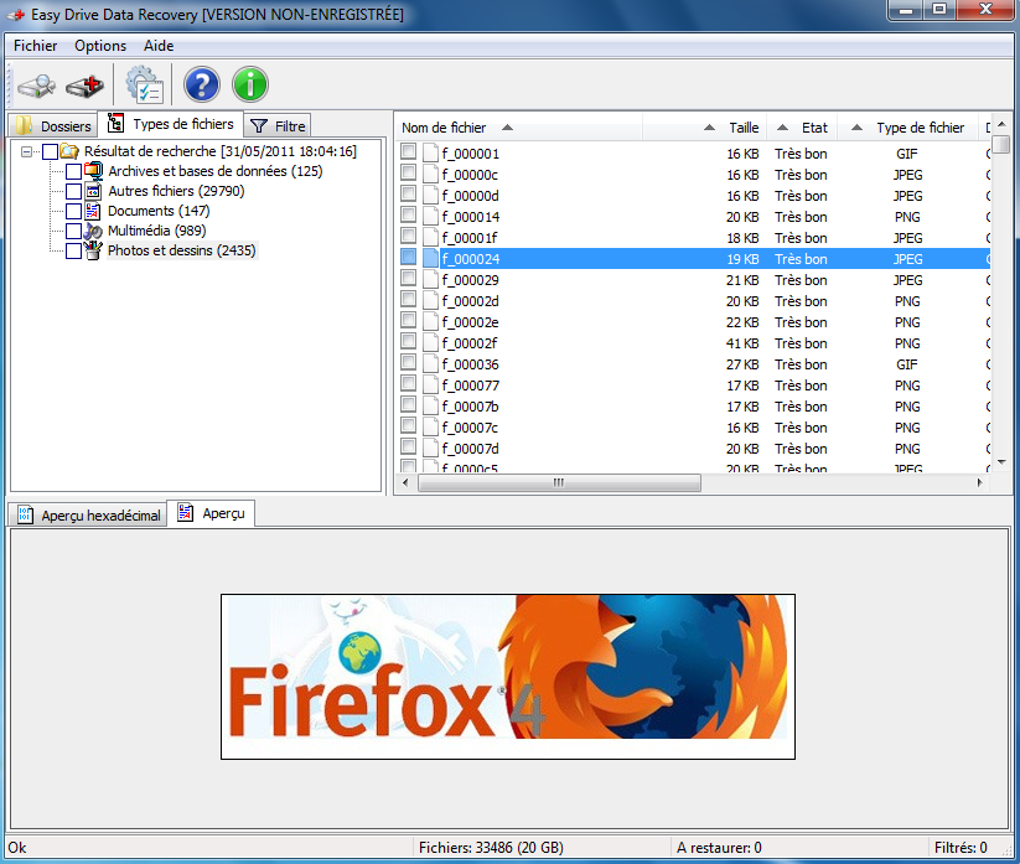Viewport: 1020px width, 864px height.
Task: Tick the checkbox for file f_000001
Action: 409,152
